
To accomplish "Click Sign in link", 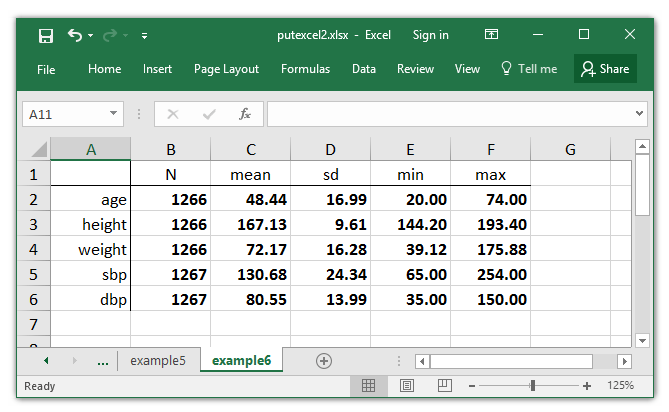I will click(x=430, y=35).
